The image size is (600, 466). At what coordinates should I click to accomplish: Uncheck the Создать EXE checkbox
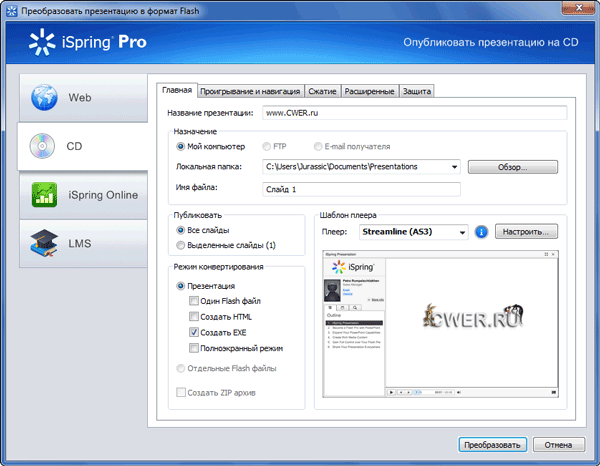click(194, 332)
